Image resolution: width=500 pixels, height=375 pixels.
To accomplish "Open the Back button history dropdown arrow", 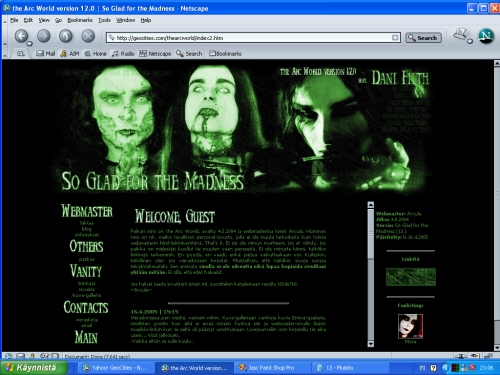I will pyautogui.click(x=29, y=44).
